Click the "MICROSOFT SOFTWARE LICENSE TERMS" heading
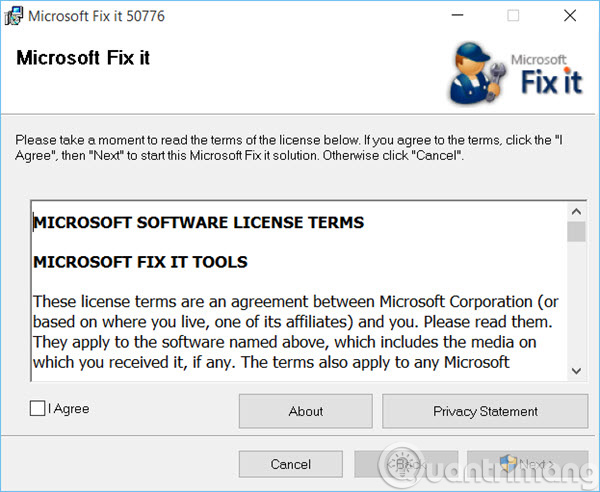Screen dimensions: 600x492 198,222
